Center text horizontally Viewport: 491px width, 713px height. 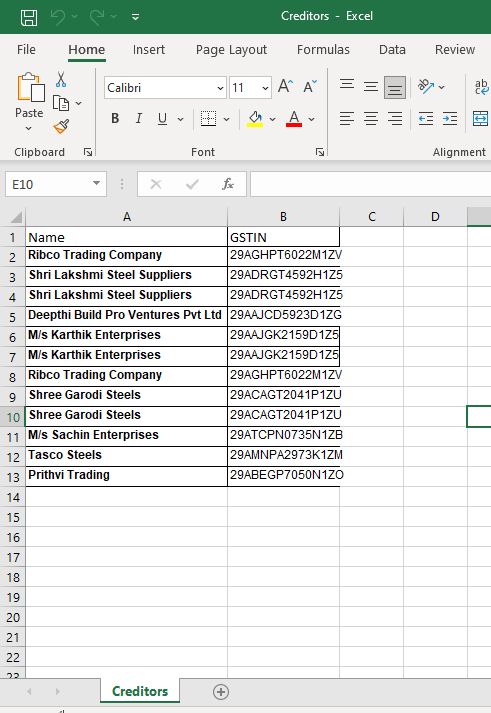click(x=371, y=119)
